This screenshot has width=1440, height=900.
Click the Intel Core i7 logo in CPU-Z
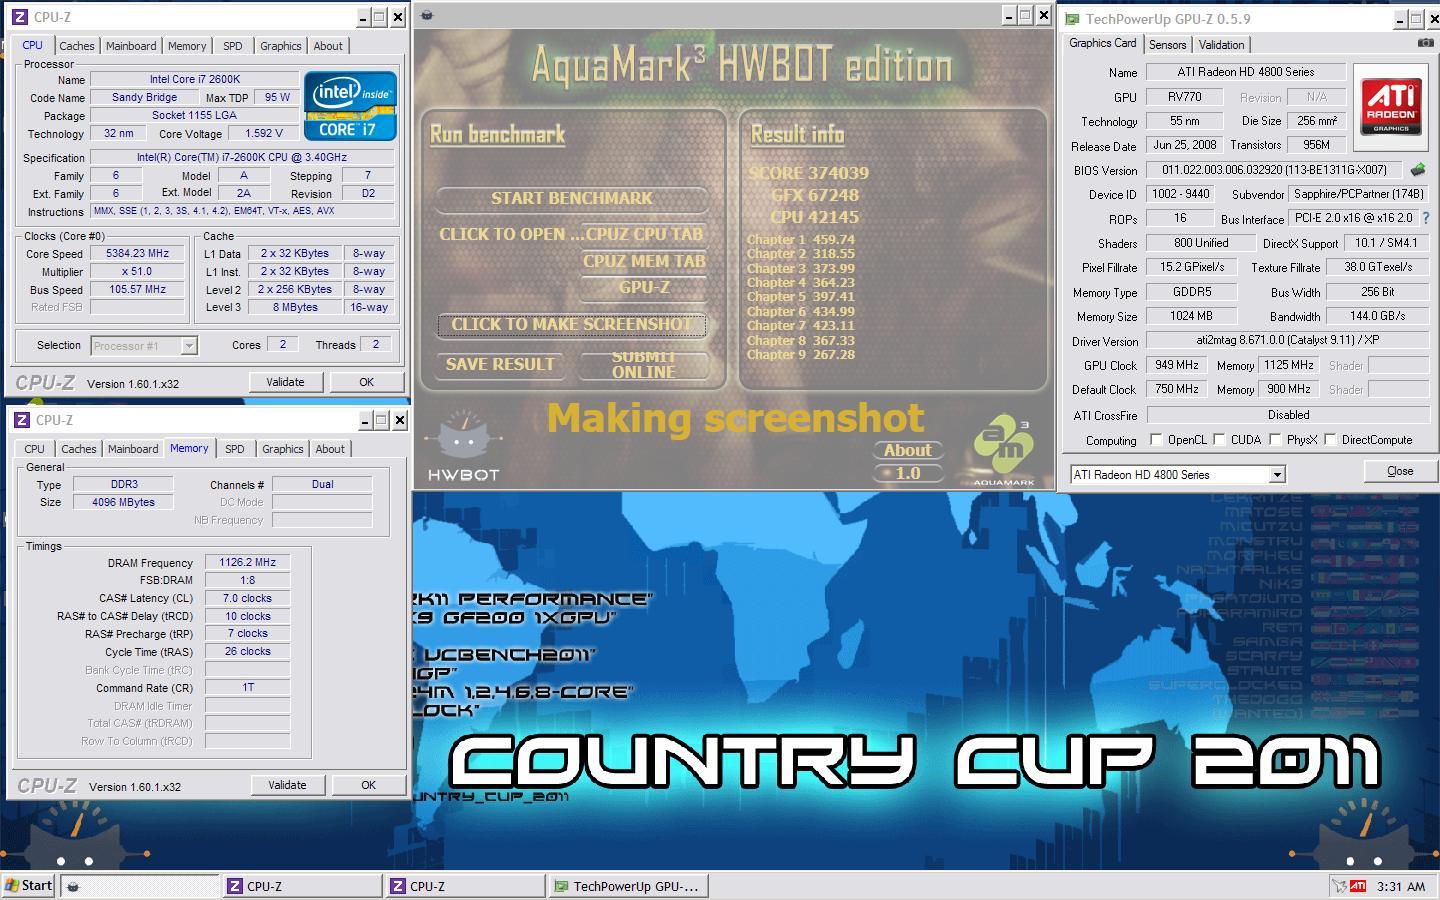(350, 105)
